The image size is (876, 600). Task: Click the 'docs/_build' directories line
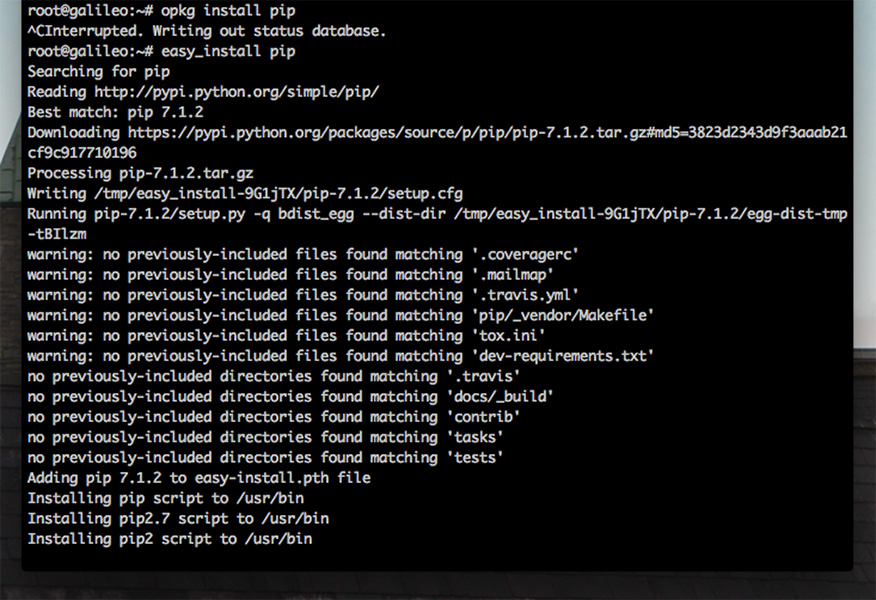[290, 396]
